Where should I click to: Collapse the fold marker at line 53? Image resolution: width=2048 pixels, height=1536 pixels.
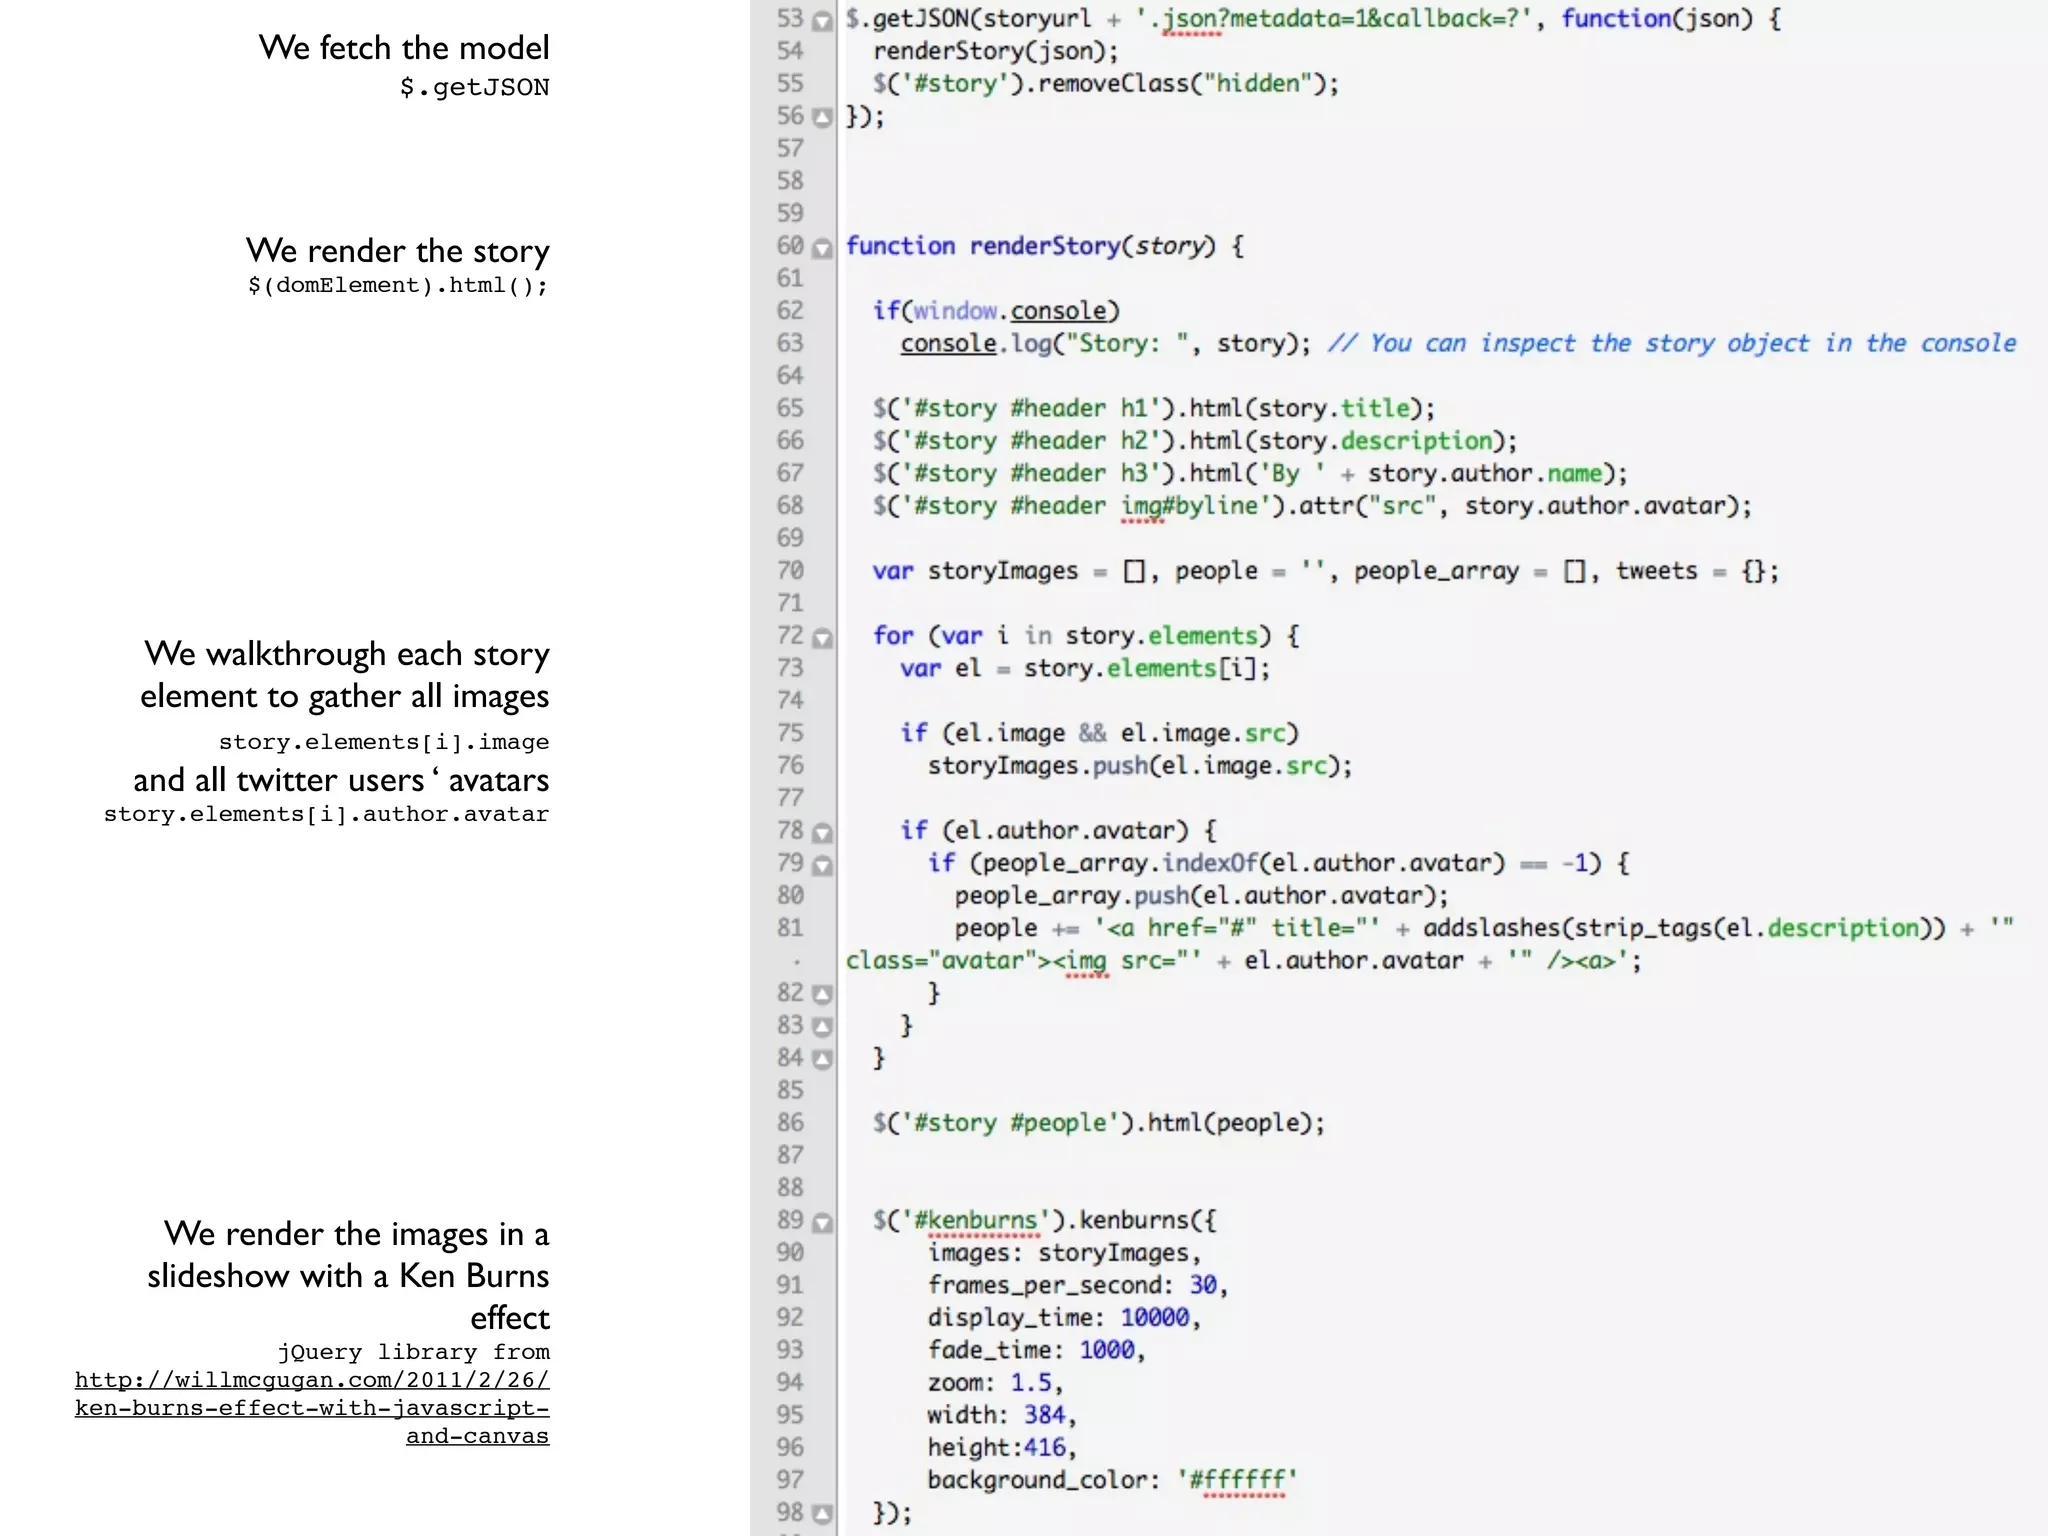[x=822, y=20]
